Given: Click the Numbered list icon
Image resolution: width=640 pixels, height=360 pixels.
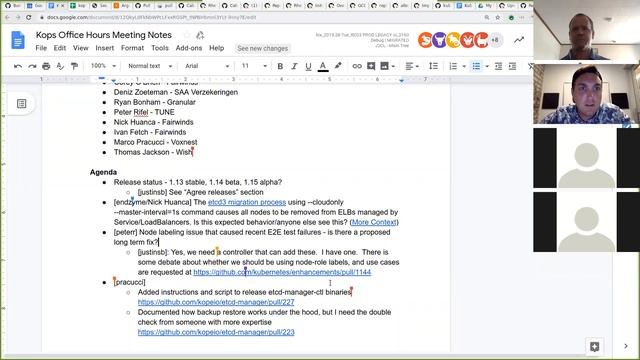Looking at the screenshot, I should click(x=453, y=66).
